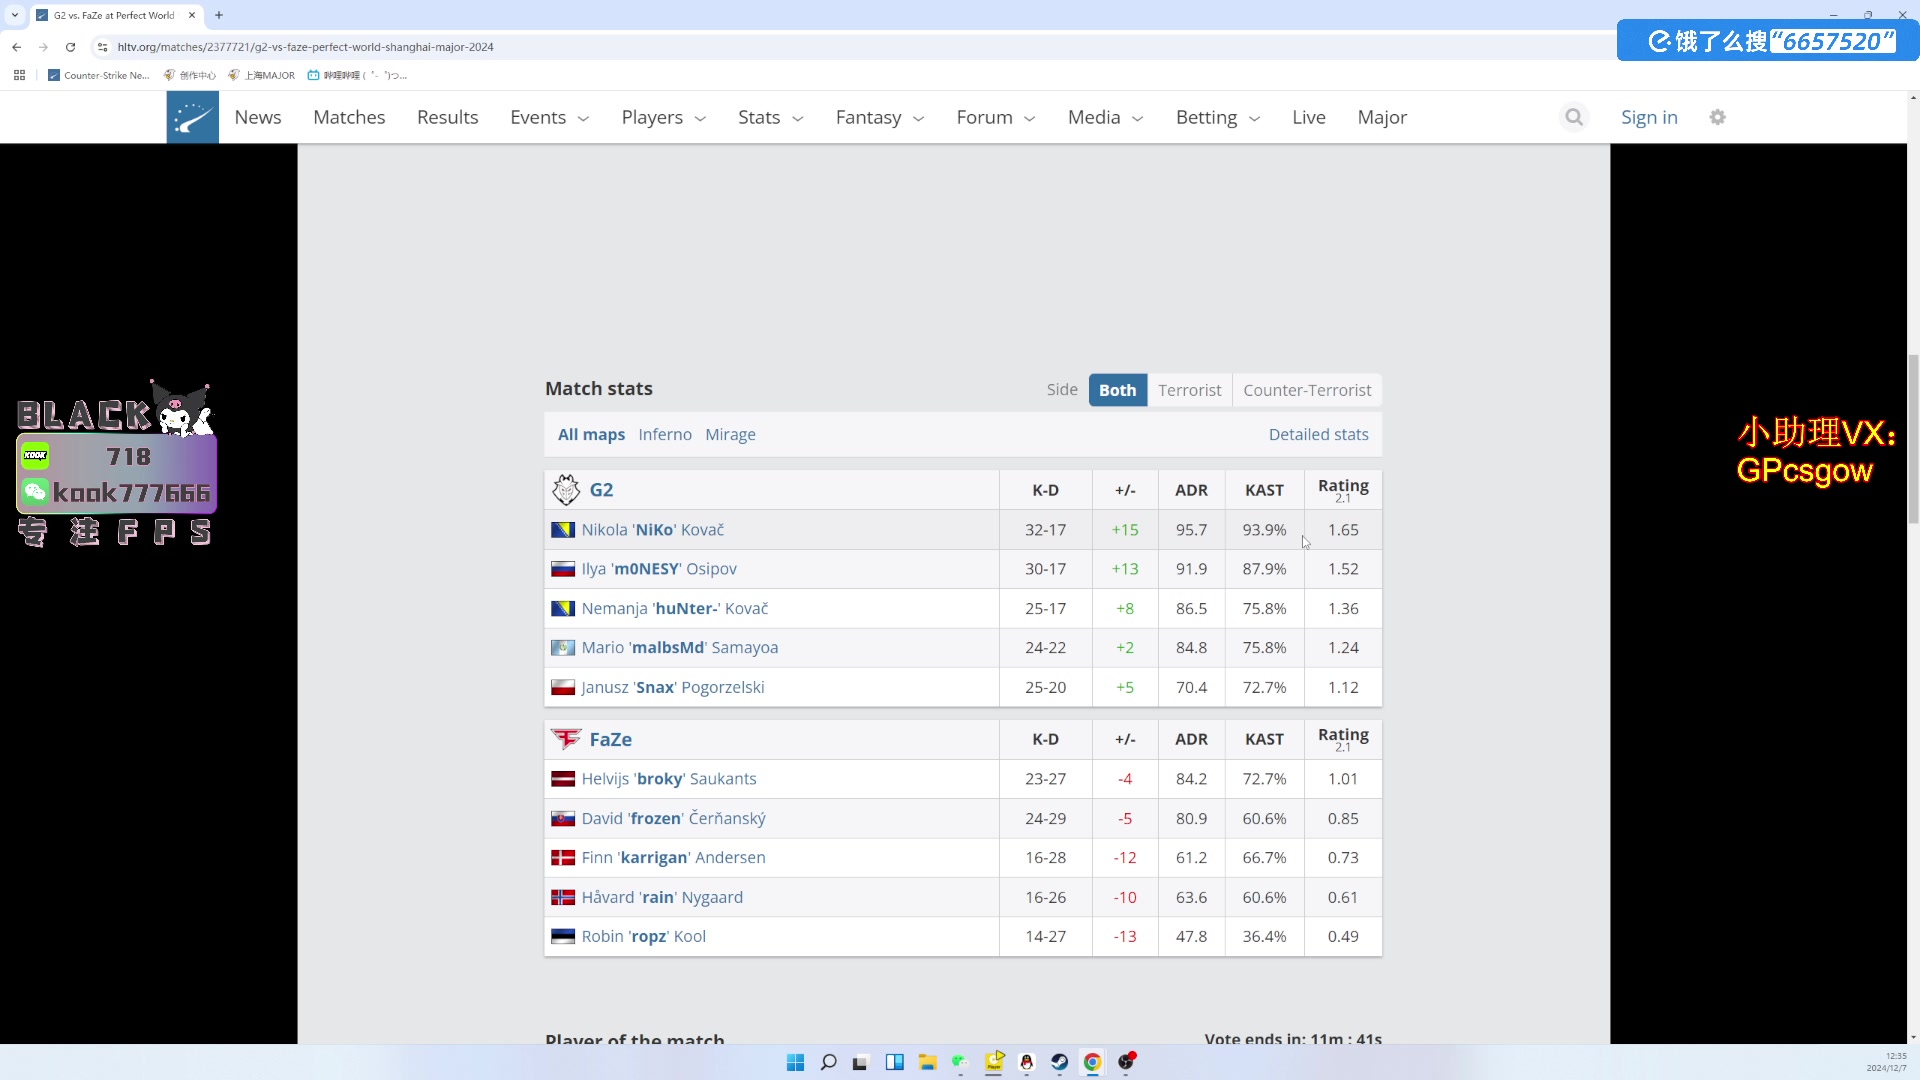Click the page vertical scrollbar thumb
The height and width of the screenshot is (1080, 1920).
[1913, 438]
